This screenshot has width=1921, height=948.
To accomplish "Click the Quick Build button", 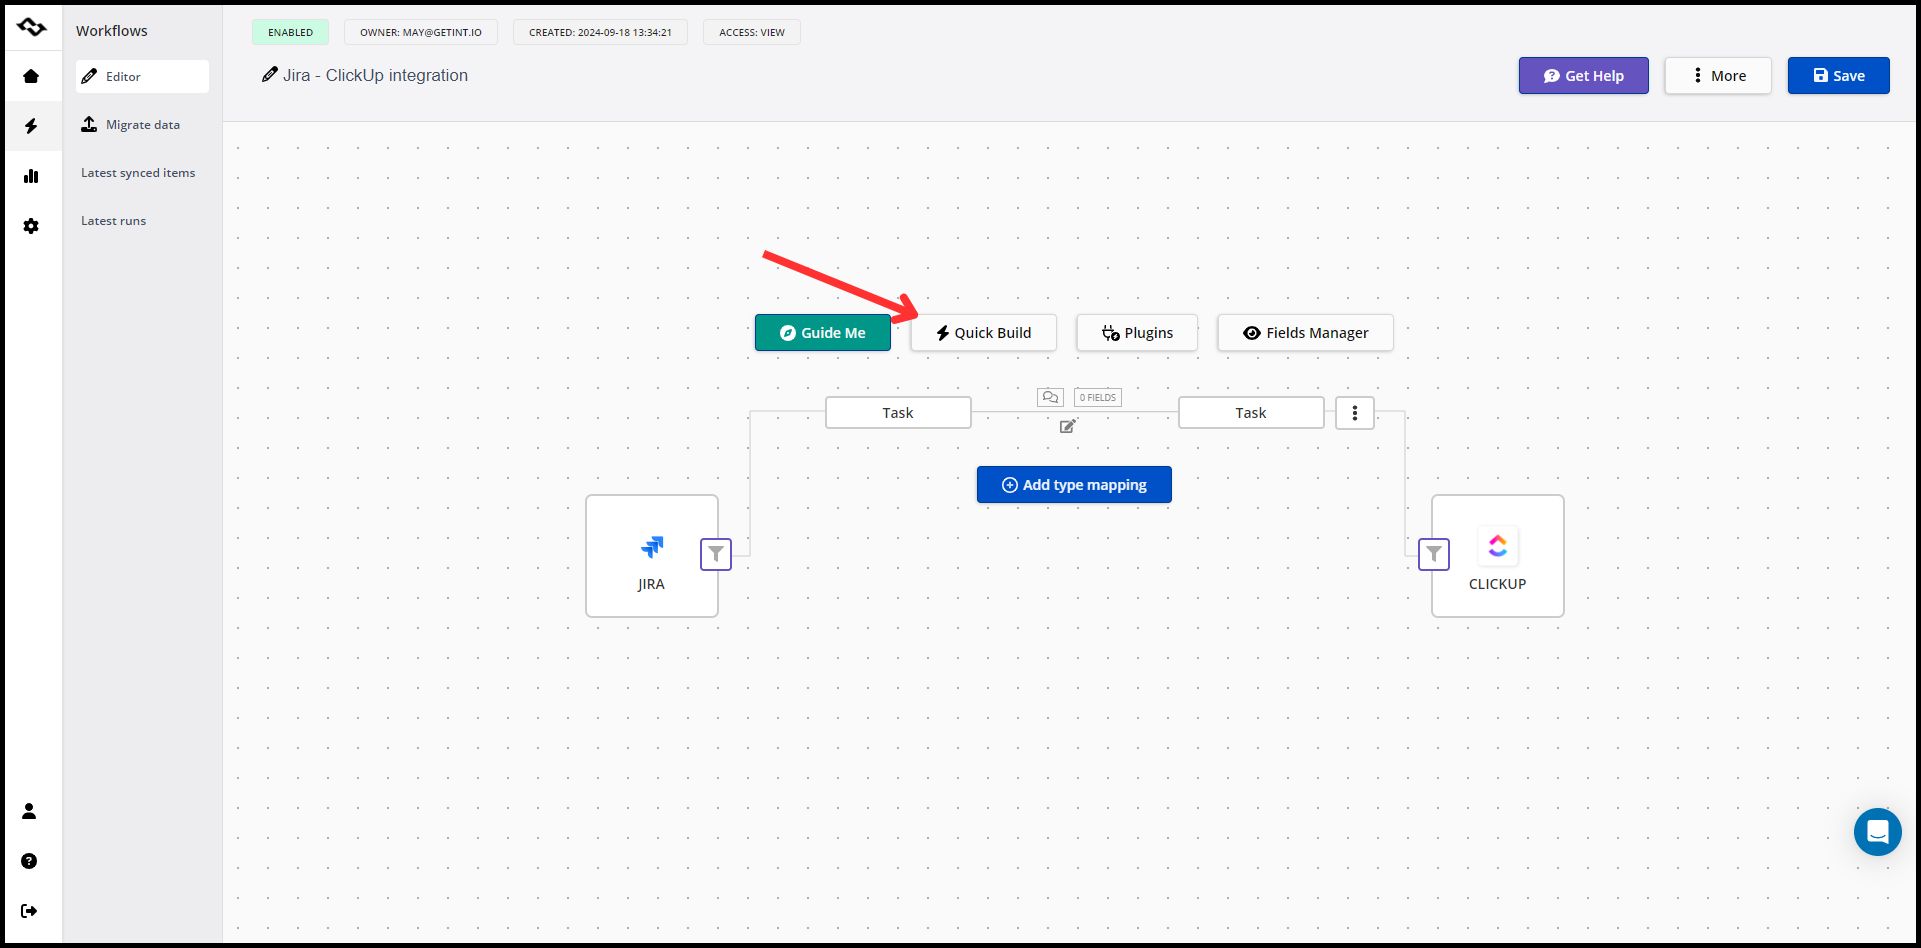I will click(983, 333).
